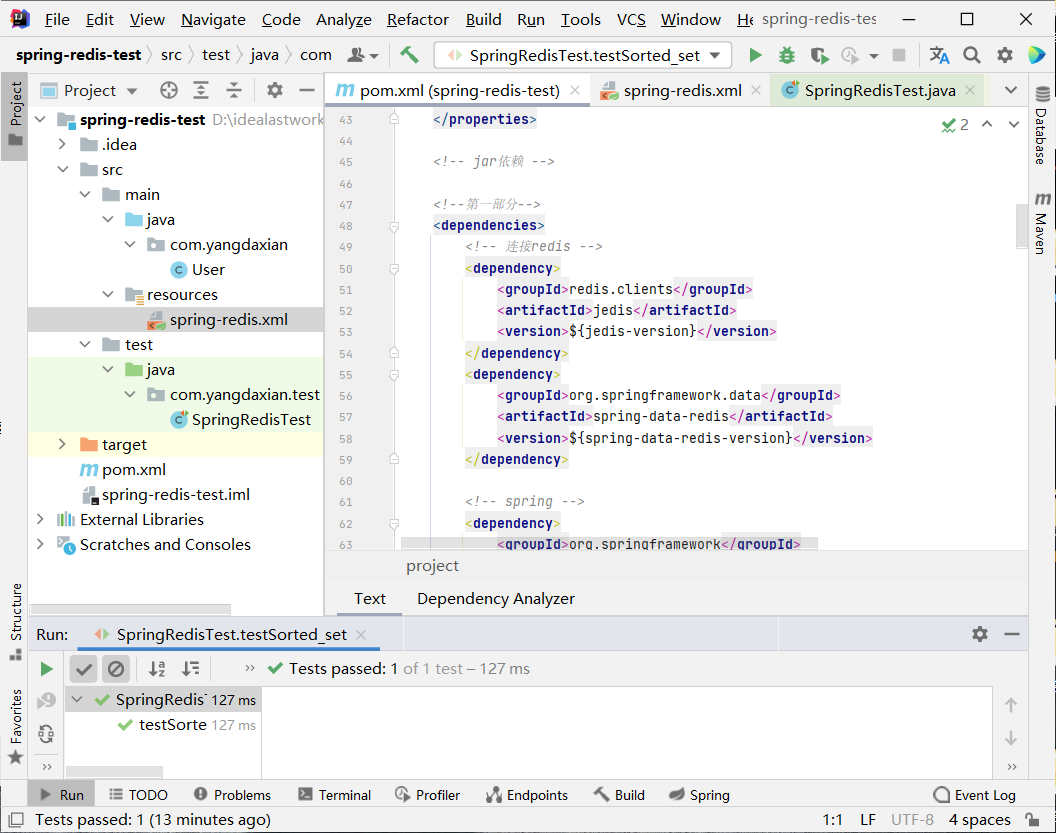
Task: Run with coverage shield icon
Action: 819,55
